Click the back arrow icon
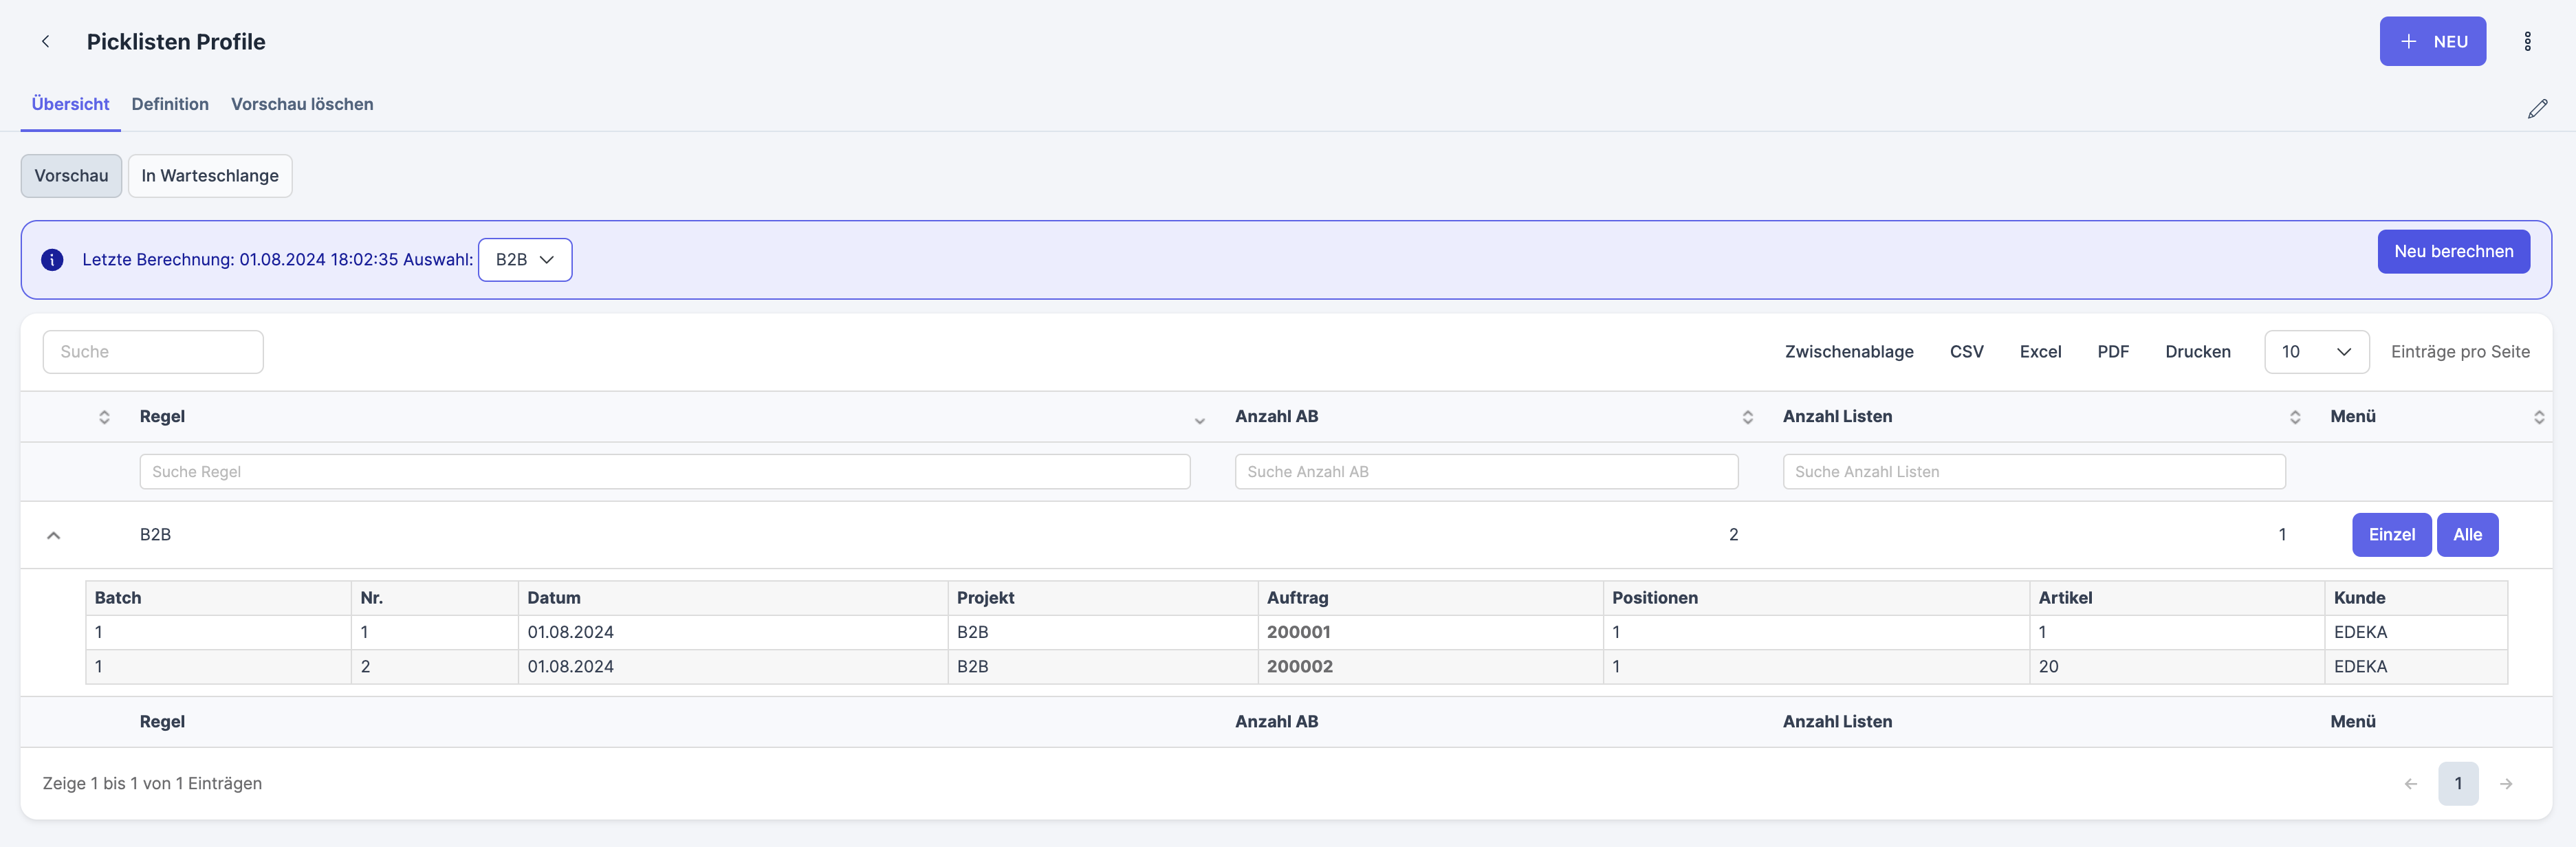The image size is (2576, 847). tap(45, 41)
